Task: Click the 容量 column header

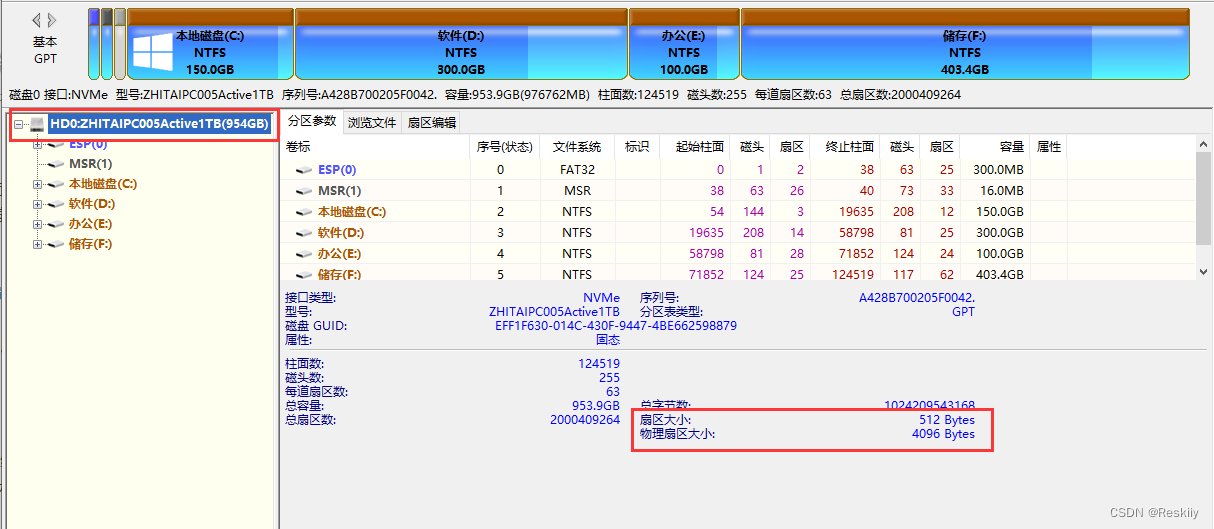Action: (1011, 147)
